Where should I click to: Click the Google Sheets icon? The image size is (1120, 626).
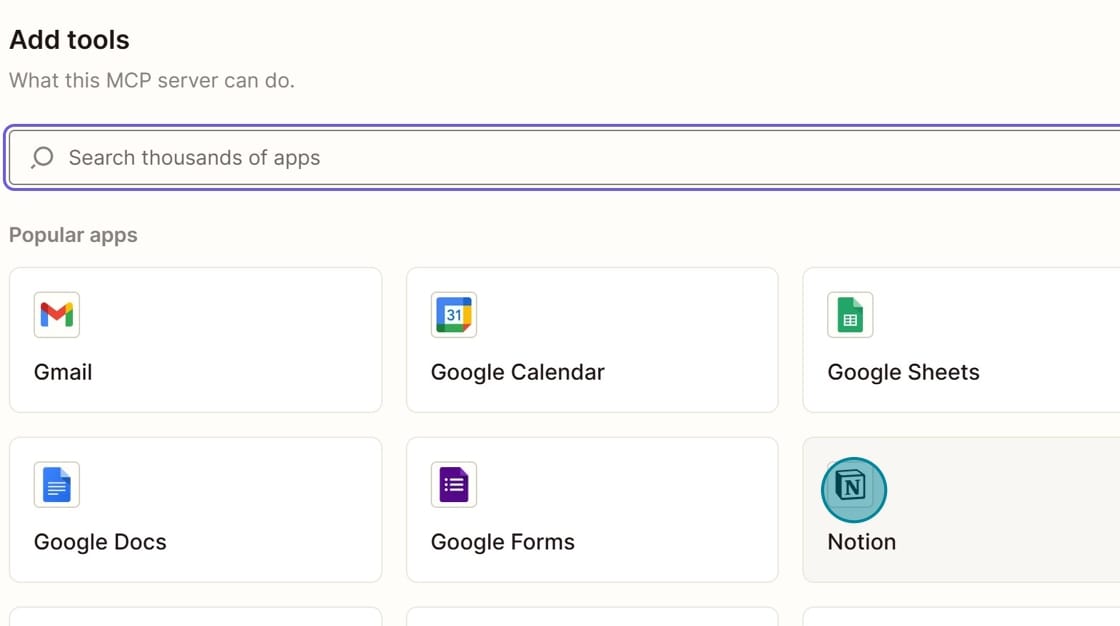pyautogui.click(x=850, y=314)
